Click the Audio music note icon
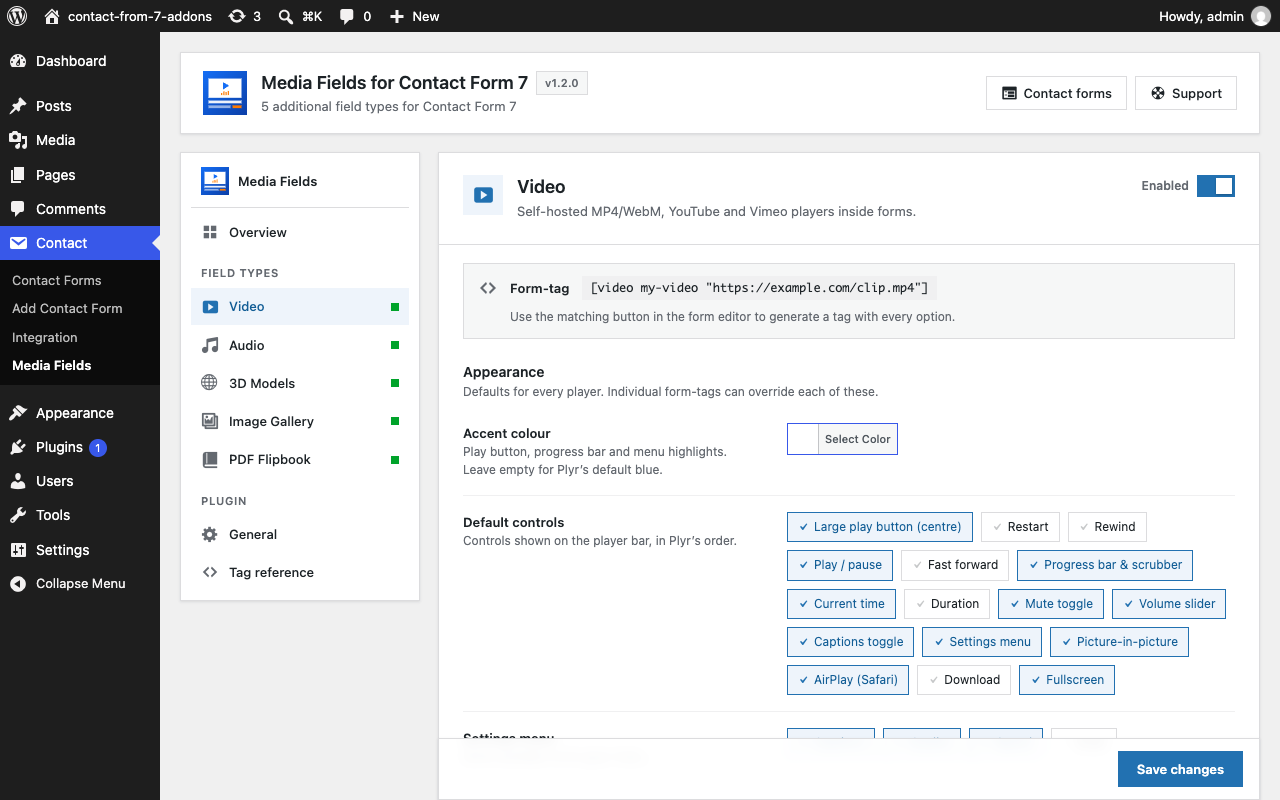1280x800 pixels. click(x=210, y=345)
